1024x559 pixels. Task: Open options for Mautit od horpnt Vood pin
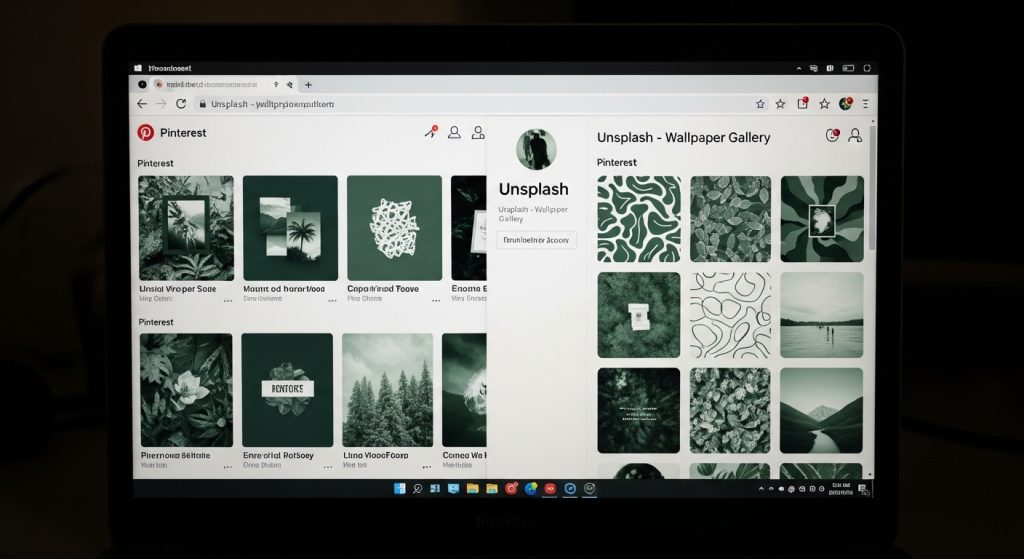(x=332, y=300)
